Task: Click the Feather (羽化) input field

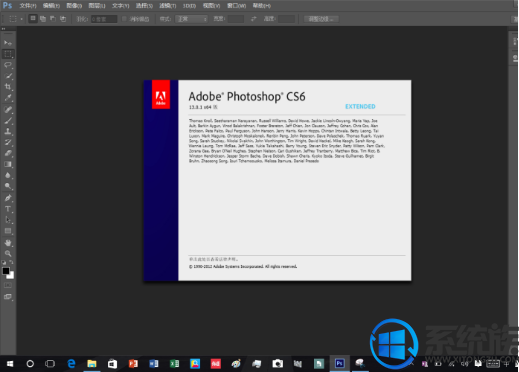Action: pos(104,19)
